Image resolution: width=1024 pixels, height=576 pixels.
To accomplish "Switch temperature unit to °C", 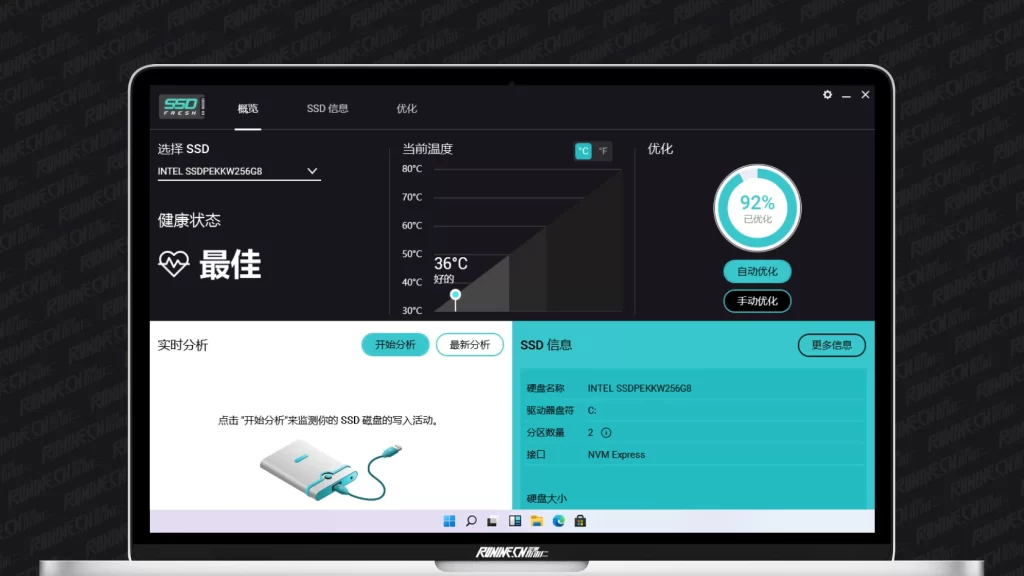I will tap(583, 151).
